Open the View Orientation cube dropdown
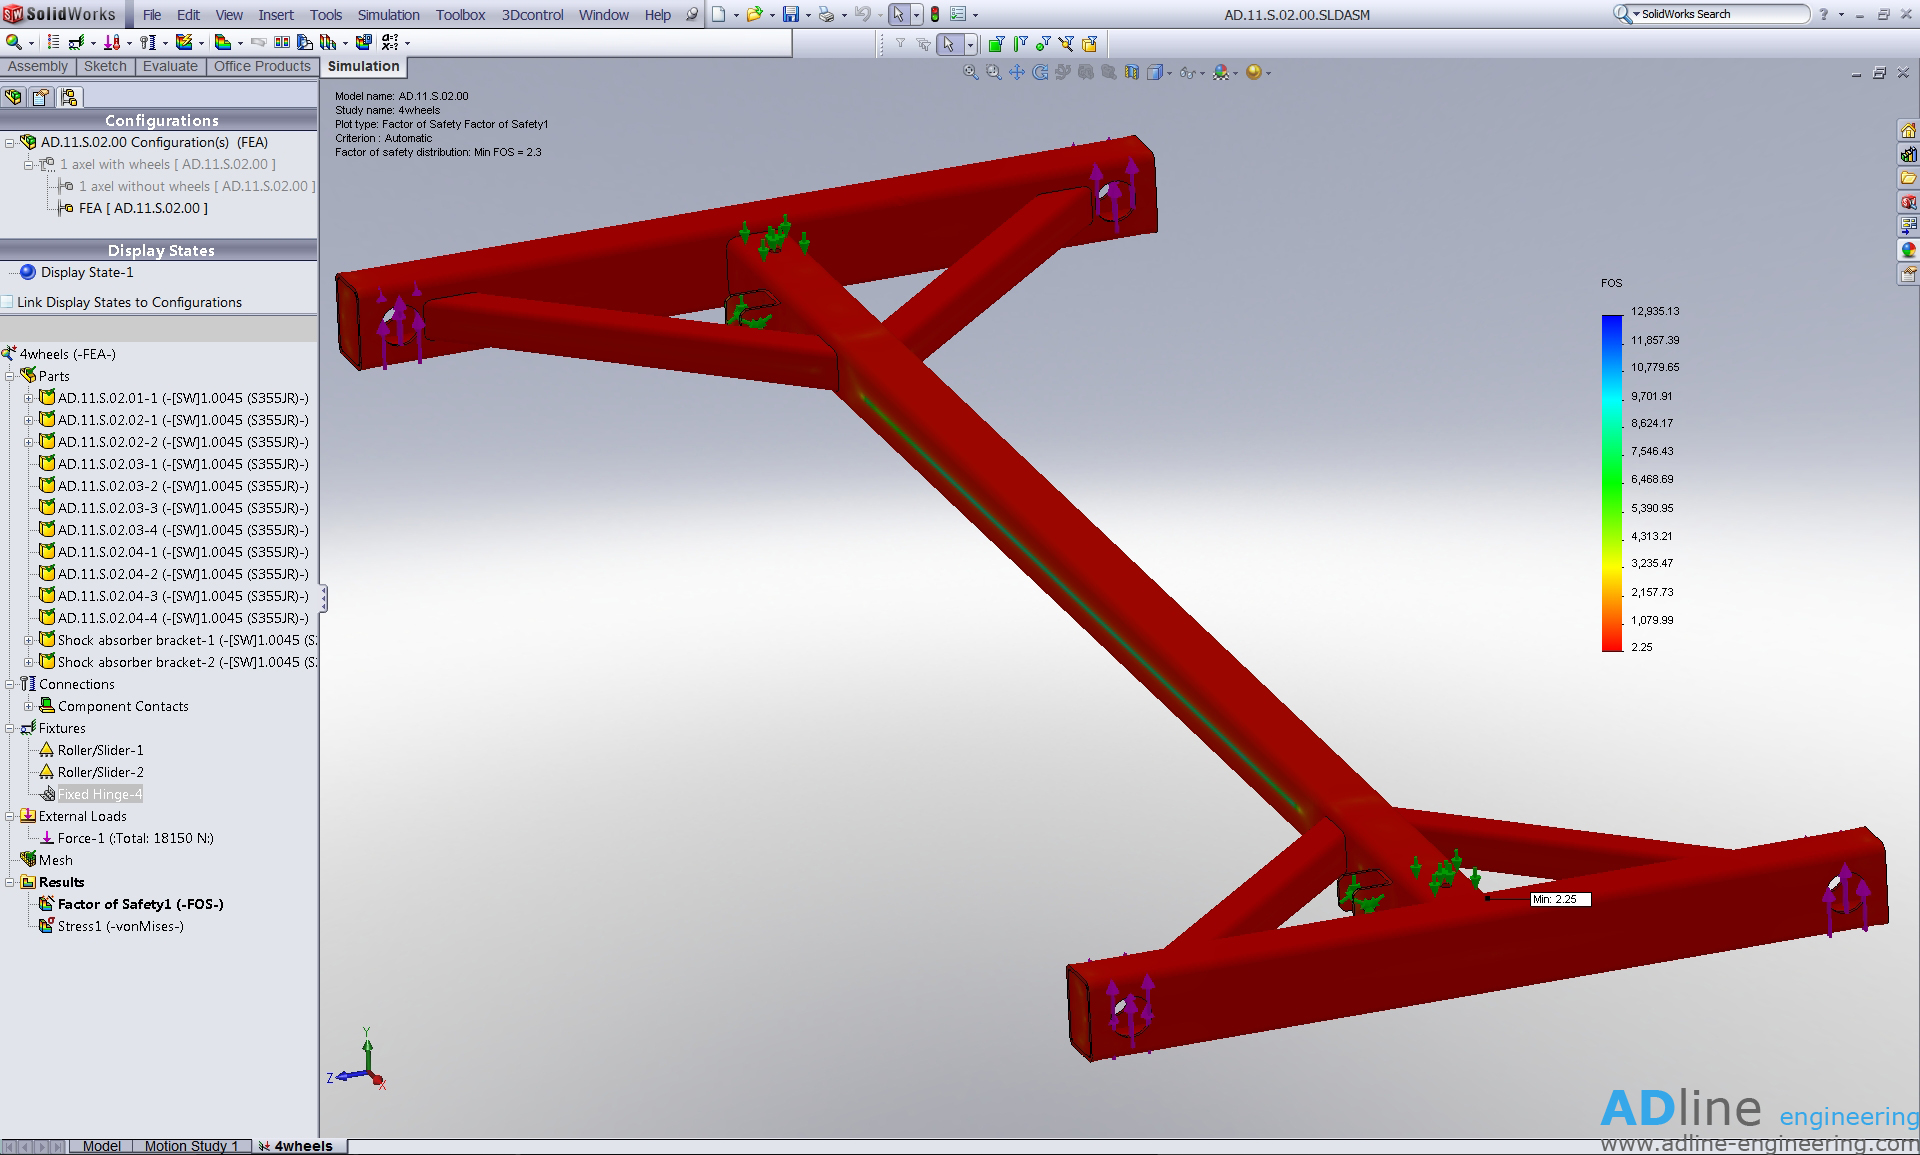 coord(1159,72)
